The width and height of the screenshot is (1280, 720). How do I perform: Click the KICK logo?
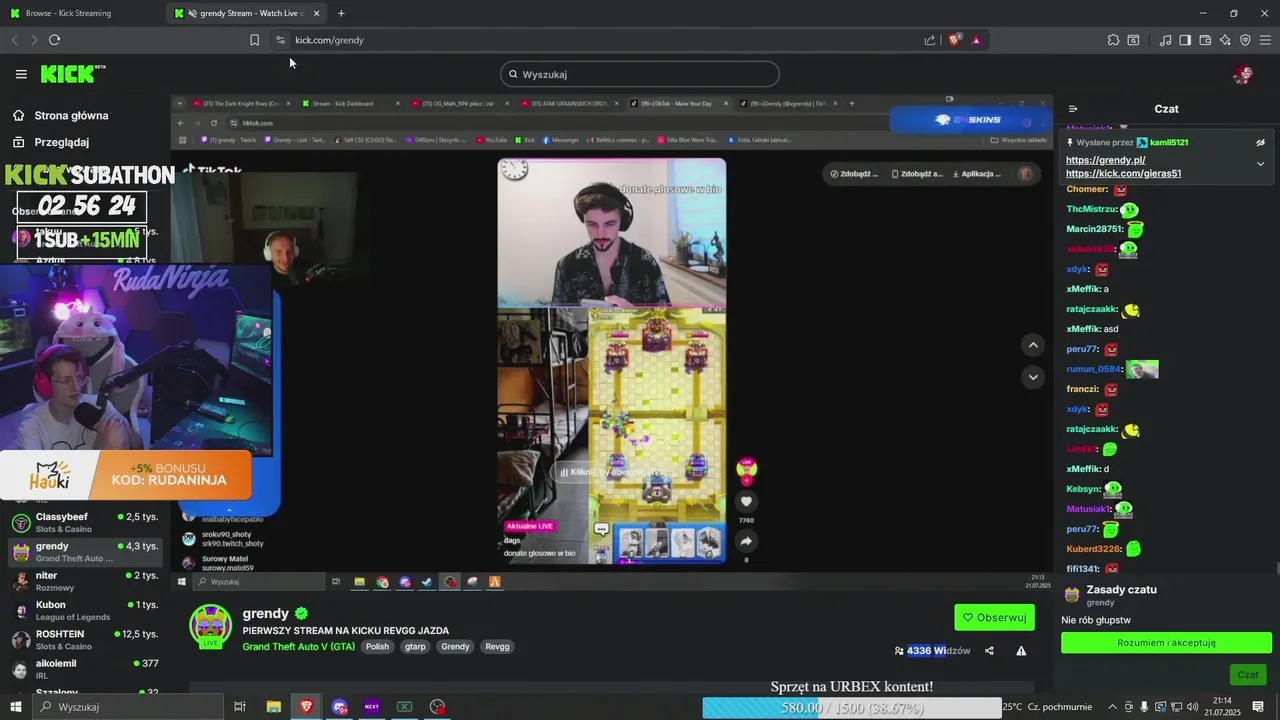tap(72, 74)
